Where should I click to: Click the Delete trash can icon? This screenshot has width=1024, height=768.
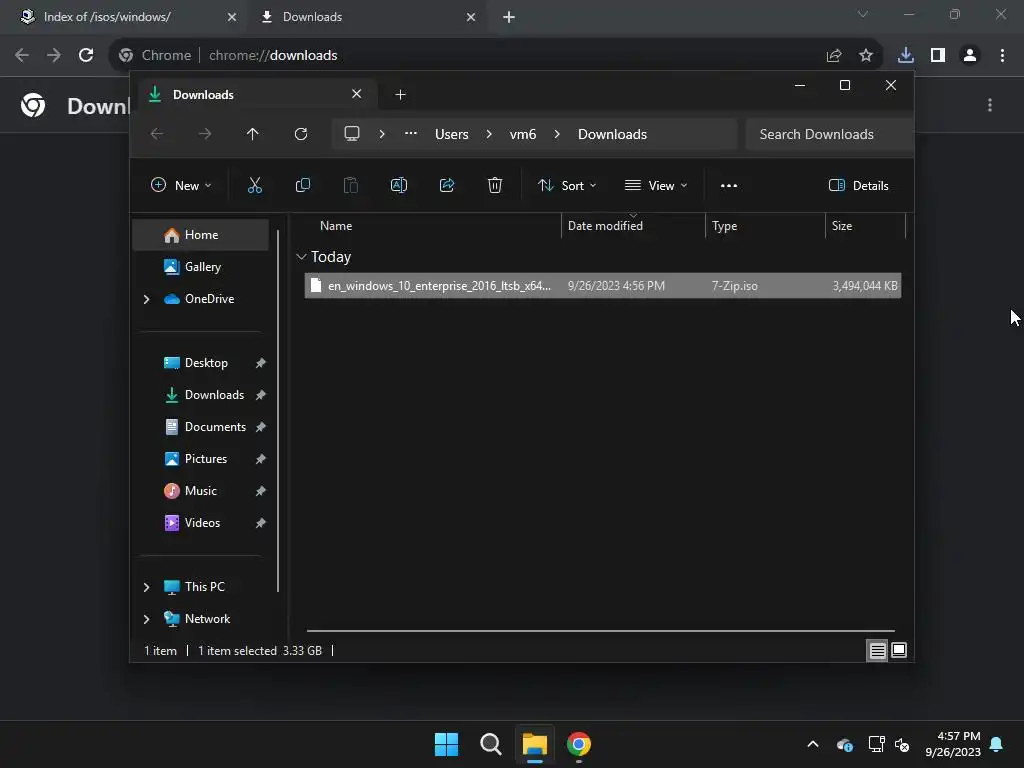[x=495, y=185]
